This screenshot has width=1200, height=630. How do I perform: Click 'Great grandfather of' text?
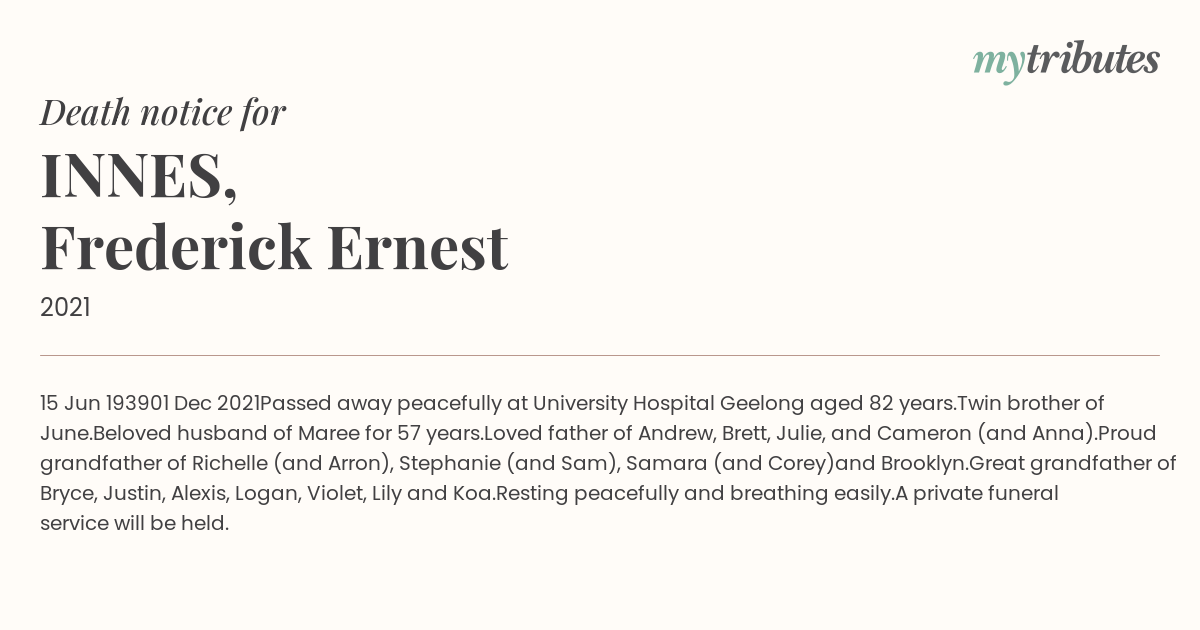[x=1073, y=464]
